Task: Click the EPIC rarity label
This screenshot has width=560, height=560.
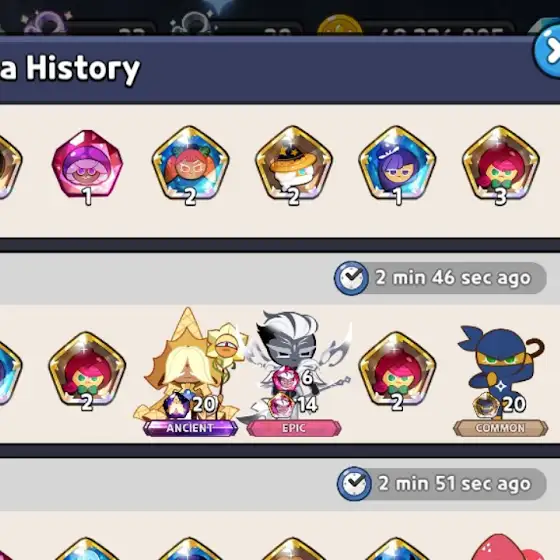Action: coord(294,428)
